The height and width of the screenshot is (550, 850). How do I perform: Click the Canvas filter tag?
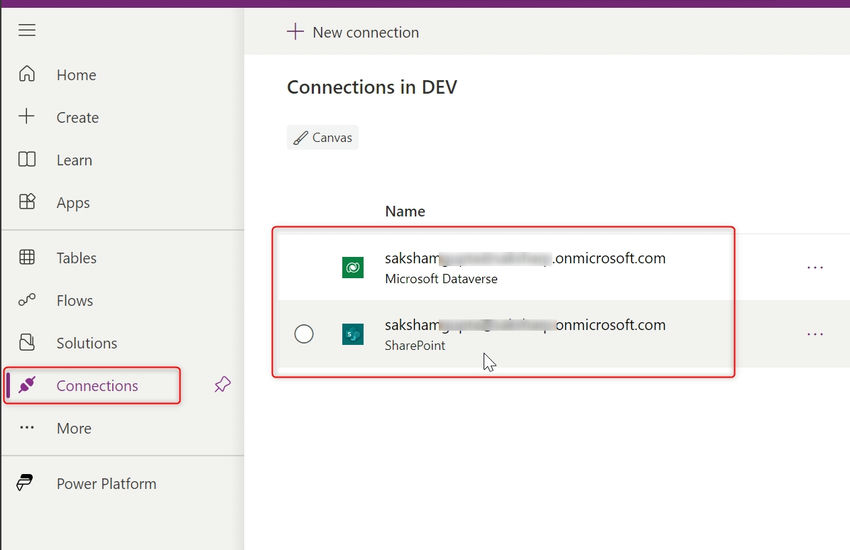pos(323,138)
